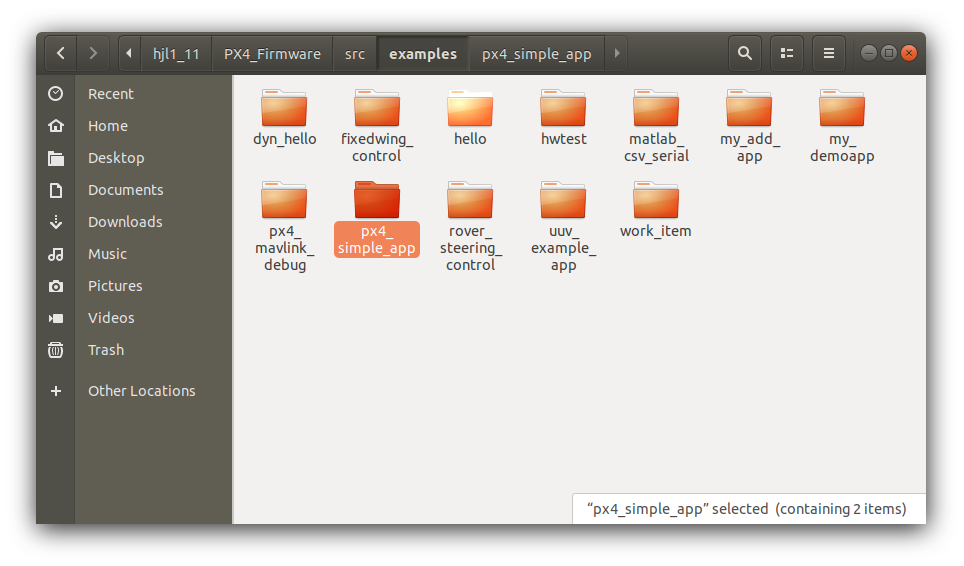Open Trash label in sidebar
The width and height of the screenshot is (964, 566).
point(106,350)
